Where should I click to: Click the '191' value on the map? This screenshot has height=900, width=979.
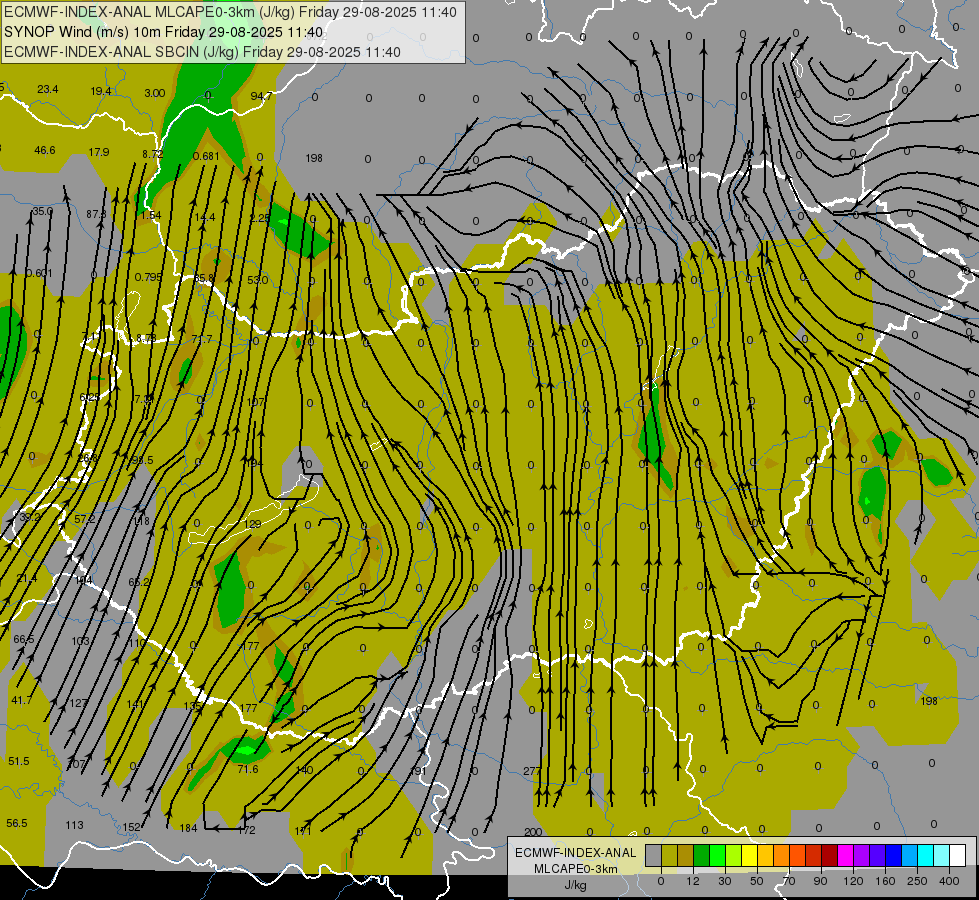[418, 771]
